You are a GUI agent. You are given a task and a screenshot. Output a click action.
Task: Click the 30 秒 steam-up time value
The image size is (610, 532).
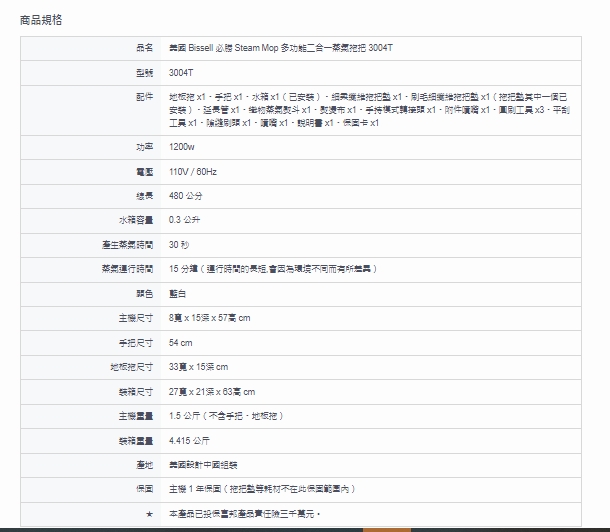click(x=179, y=245)
